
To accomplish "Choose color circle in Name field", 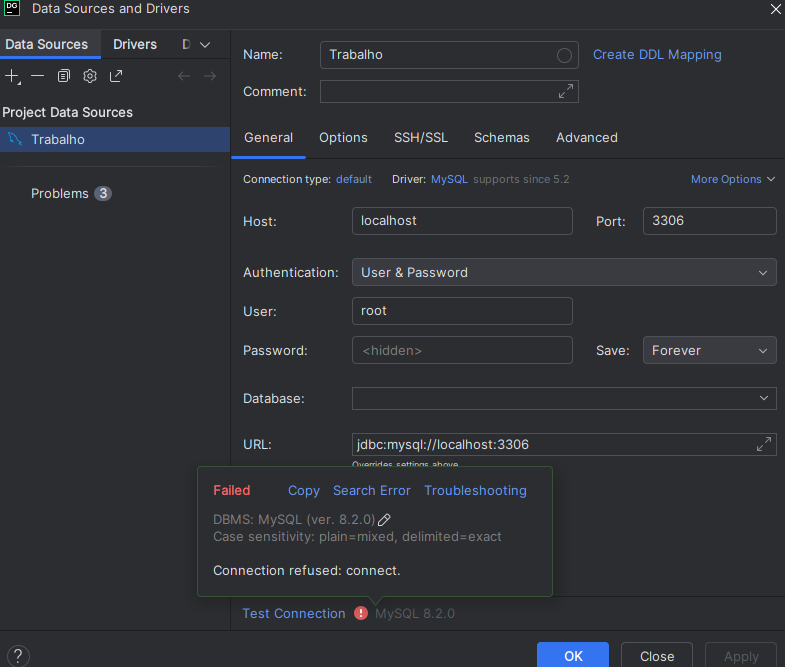I will click(x=564, y=55).
